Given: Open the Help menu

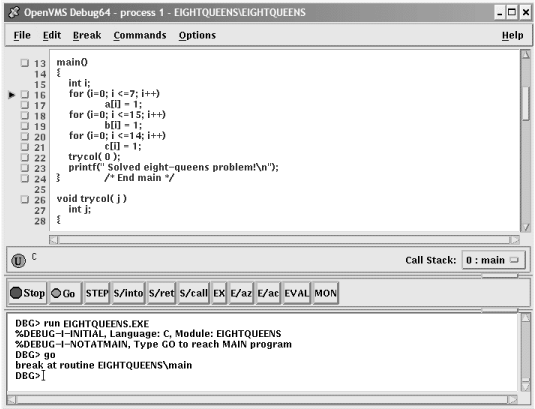Looking at the screenshot, I should tap(512, 35).
